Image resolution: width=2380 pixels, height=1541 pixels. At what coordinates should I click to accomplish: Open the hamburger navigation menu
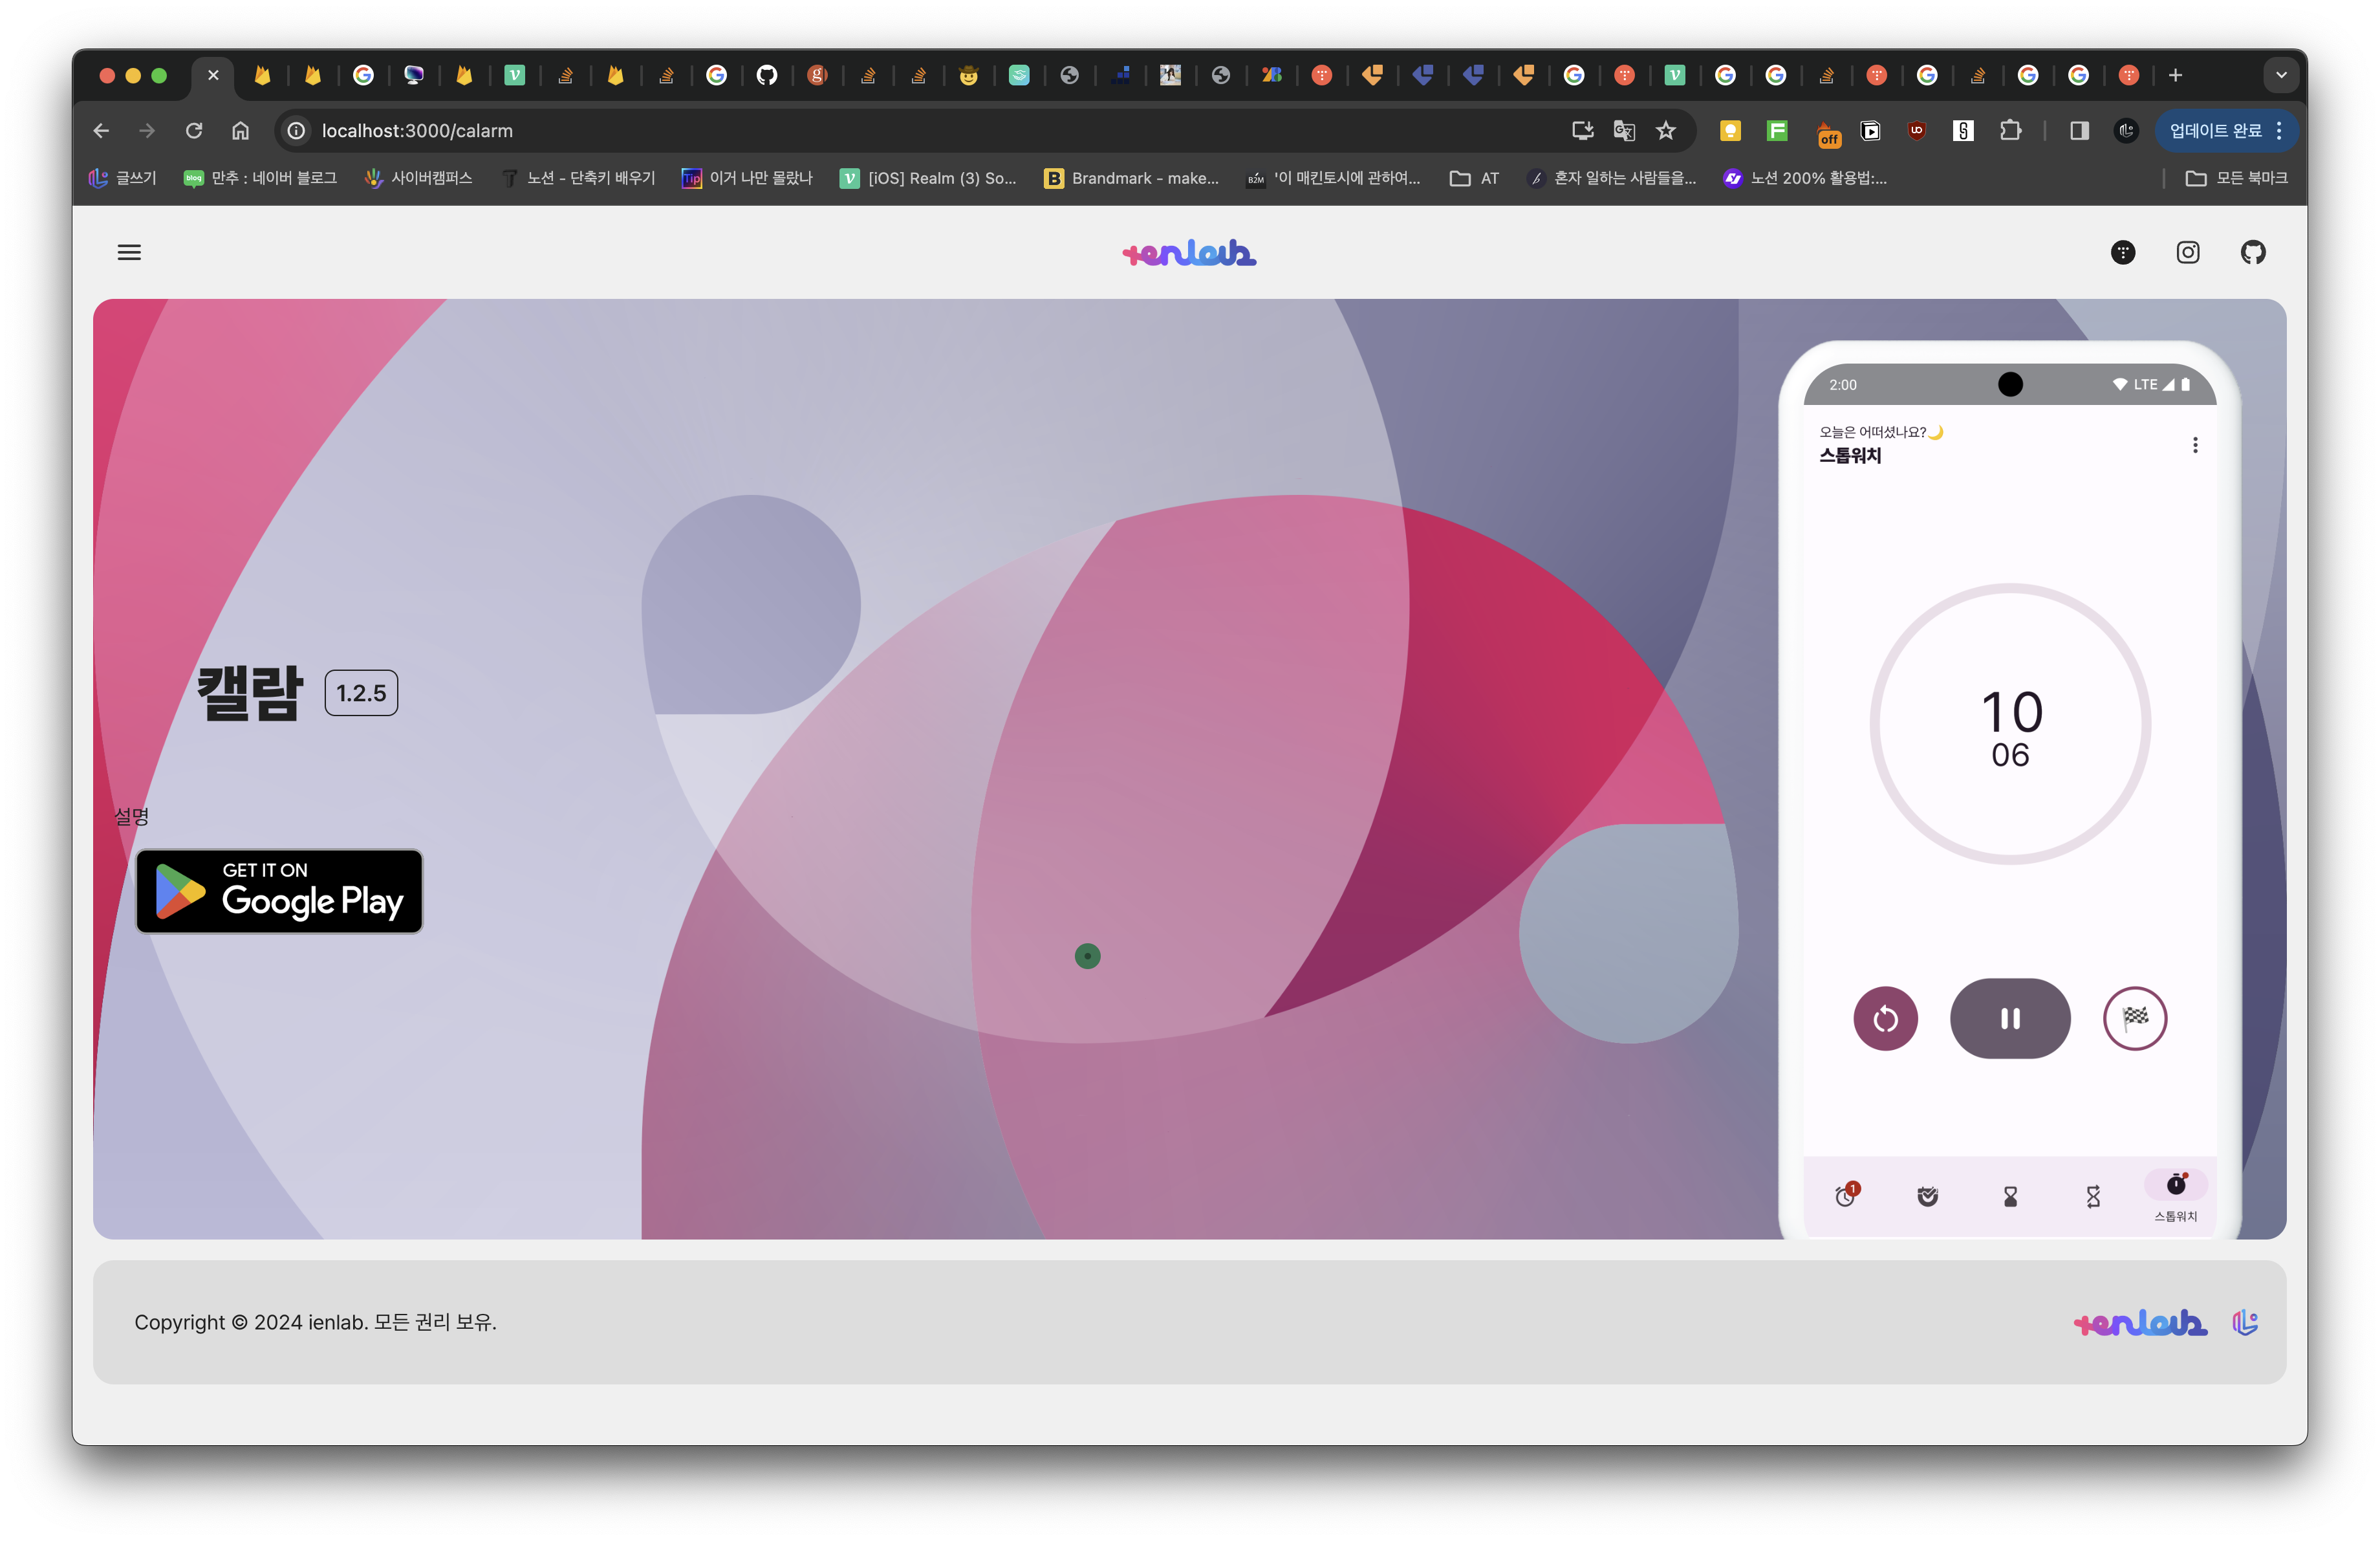click(x=129, y=252)
